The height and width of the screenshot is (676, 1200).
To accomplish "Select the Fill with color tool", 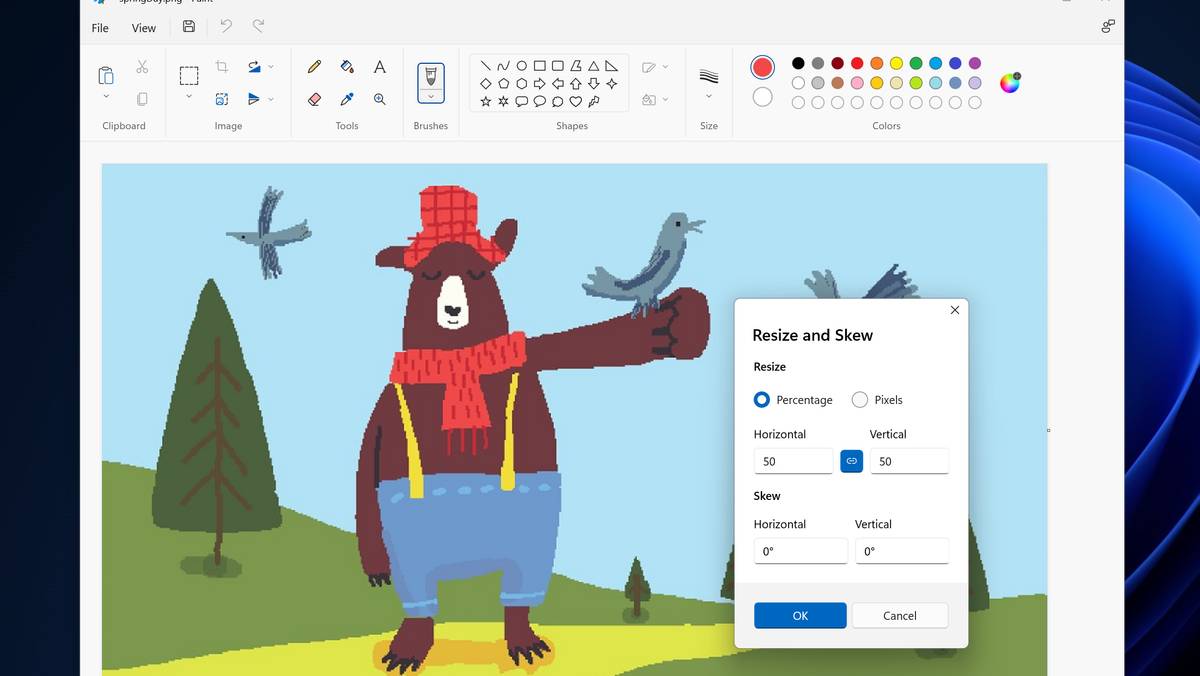I will click(x=347, y=67).
